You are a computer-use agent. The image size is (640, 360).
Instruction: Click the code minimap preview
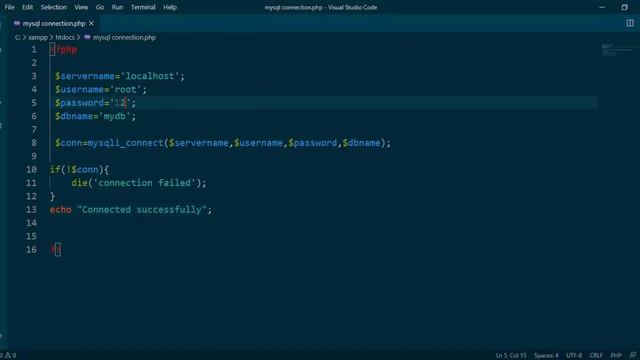616,50
